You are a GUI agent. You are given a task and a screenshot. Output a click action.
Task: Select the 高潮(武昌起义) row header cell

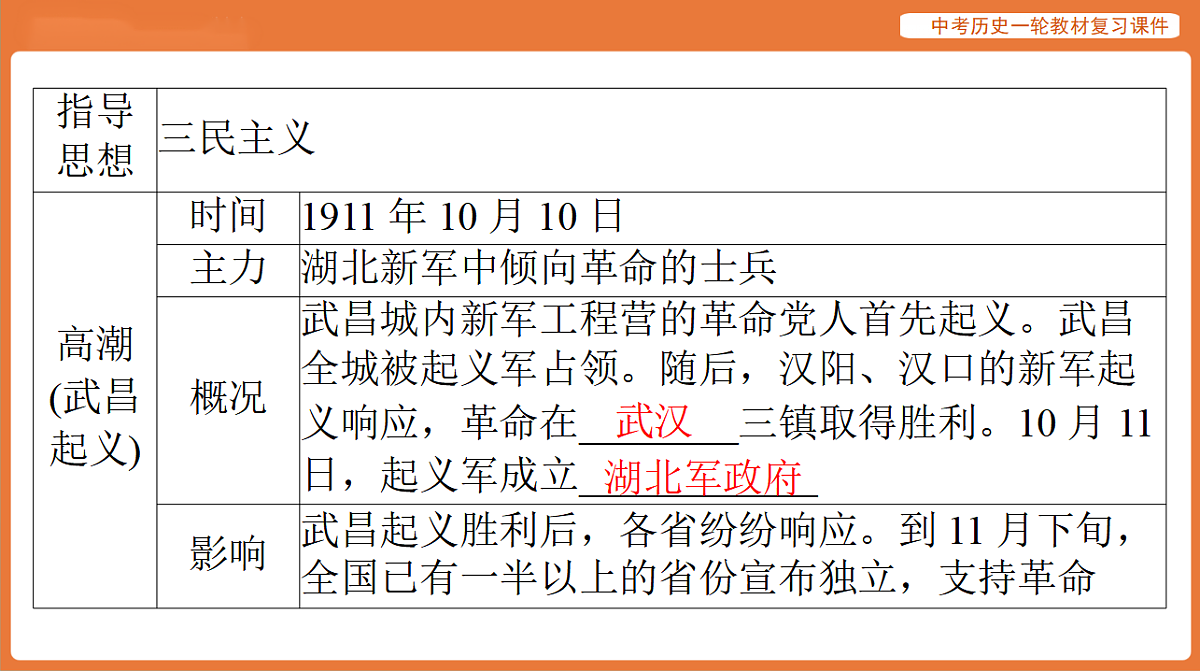[x=95, y=400]
